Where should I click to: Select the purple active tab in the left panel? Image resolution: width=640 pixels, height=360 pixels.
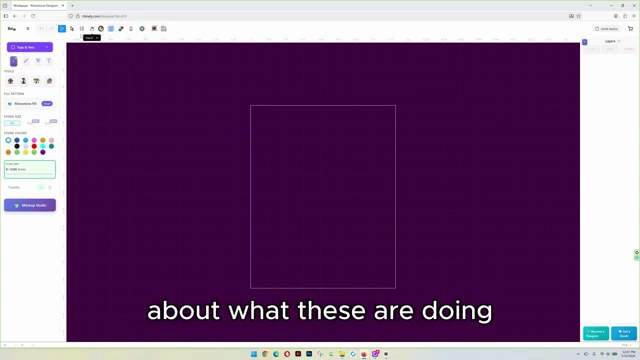pyautogui.click(x=13, y=61)
